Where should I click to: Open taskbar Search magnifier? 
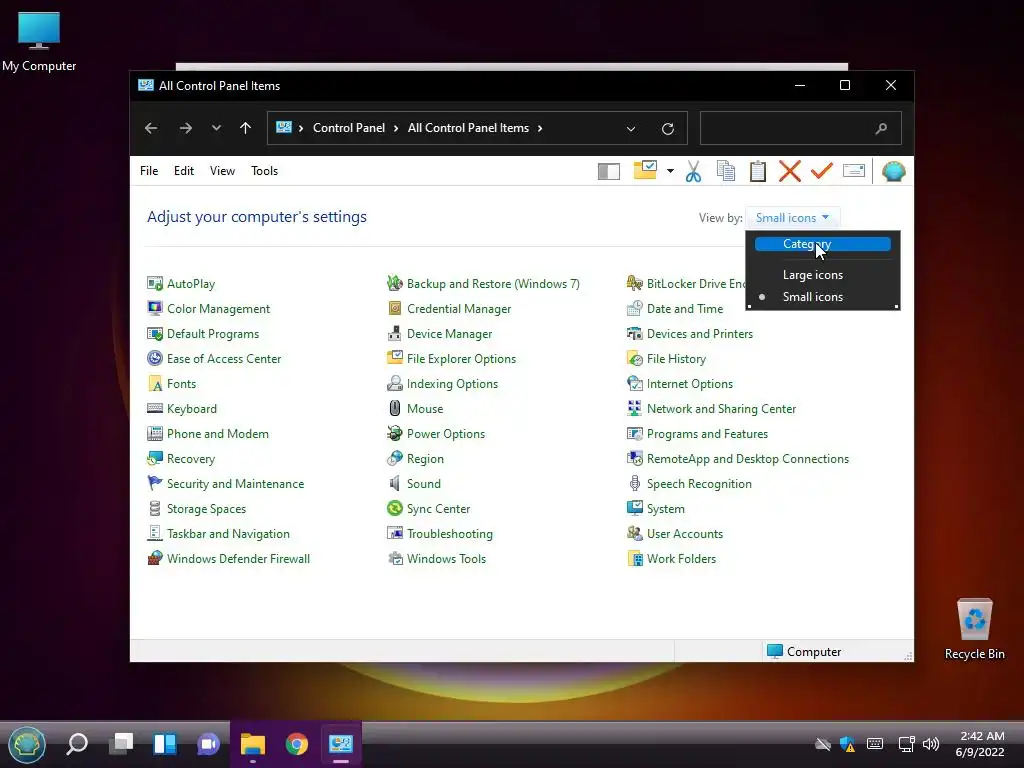(77, 744)
